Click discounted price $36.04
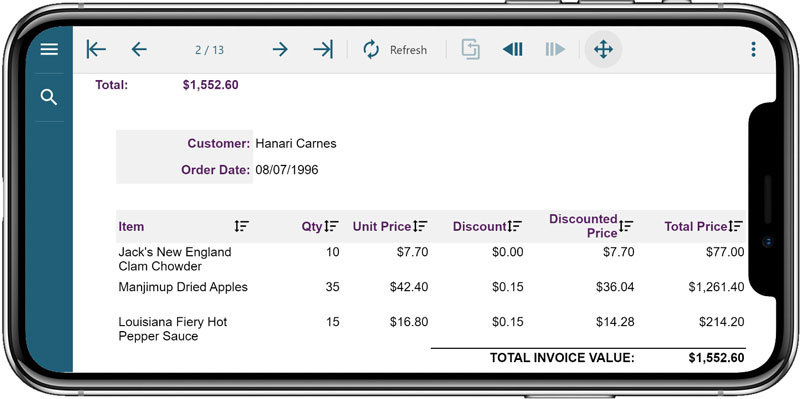The image size is (800, 399). tap(615, 287)
